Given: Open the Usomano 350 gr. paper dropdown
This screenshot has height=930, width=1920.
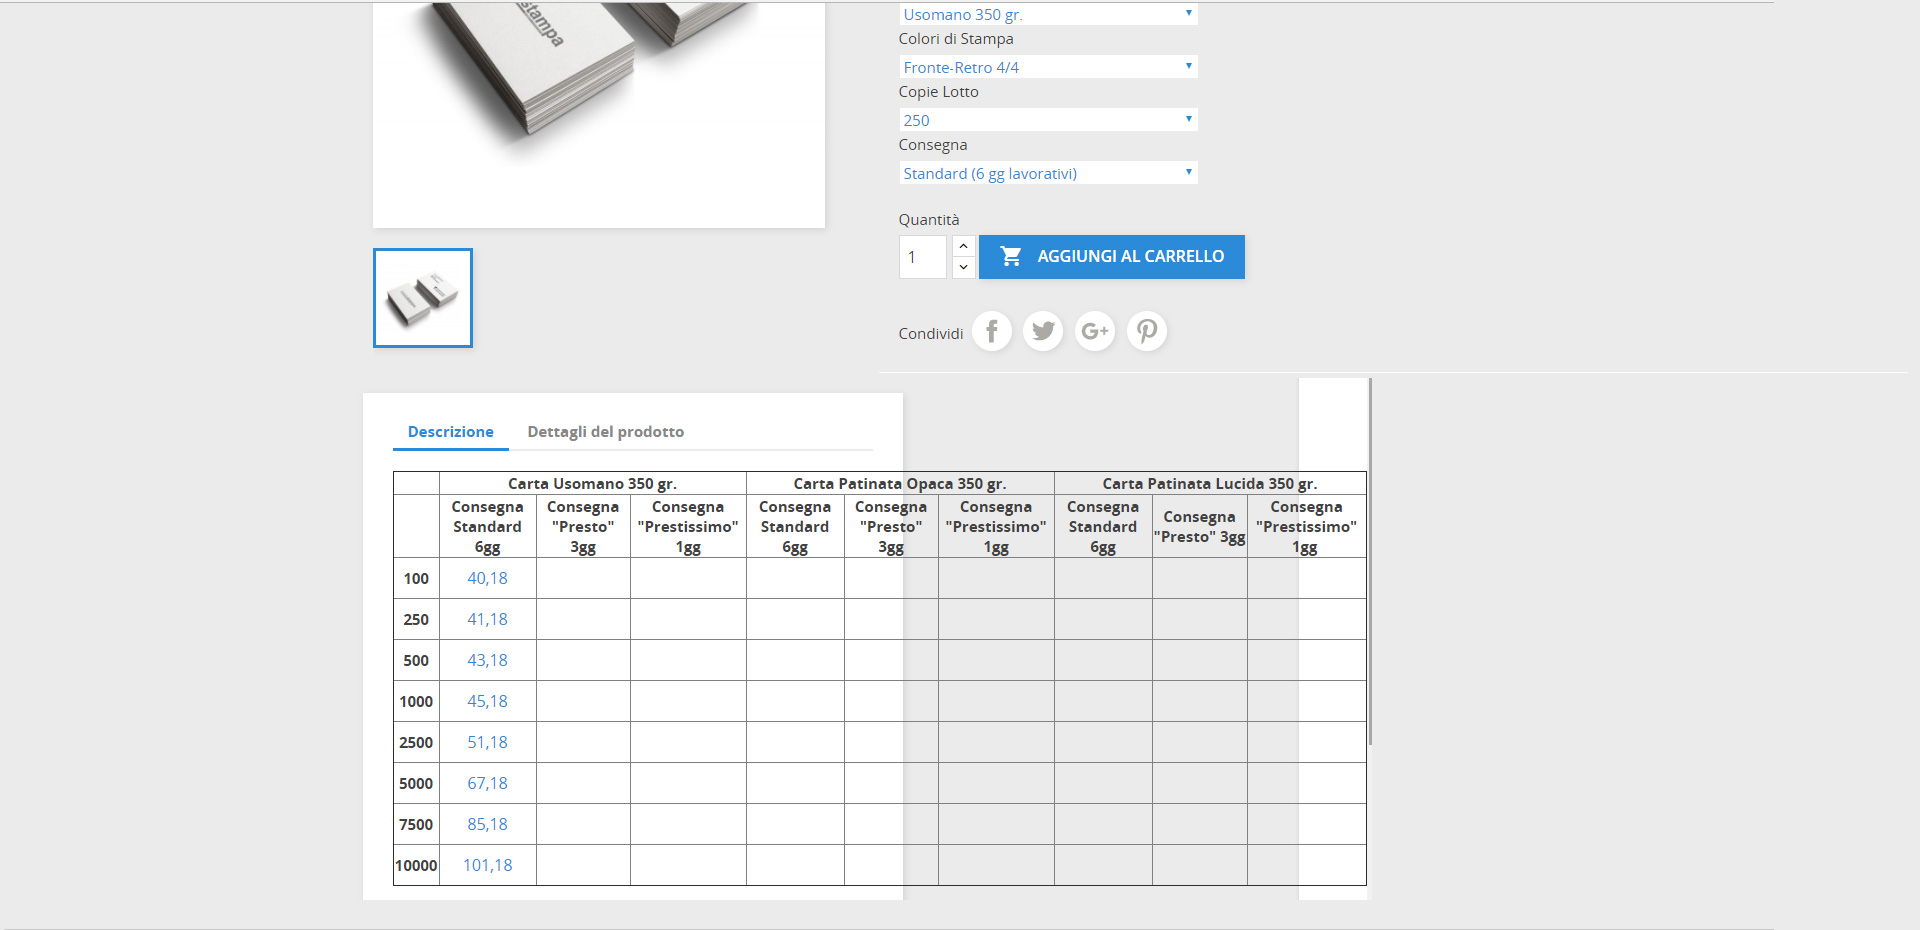Looking at the screenshot, I should coord(1047,15).
